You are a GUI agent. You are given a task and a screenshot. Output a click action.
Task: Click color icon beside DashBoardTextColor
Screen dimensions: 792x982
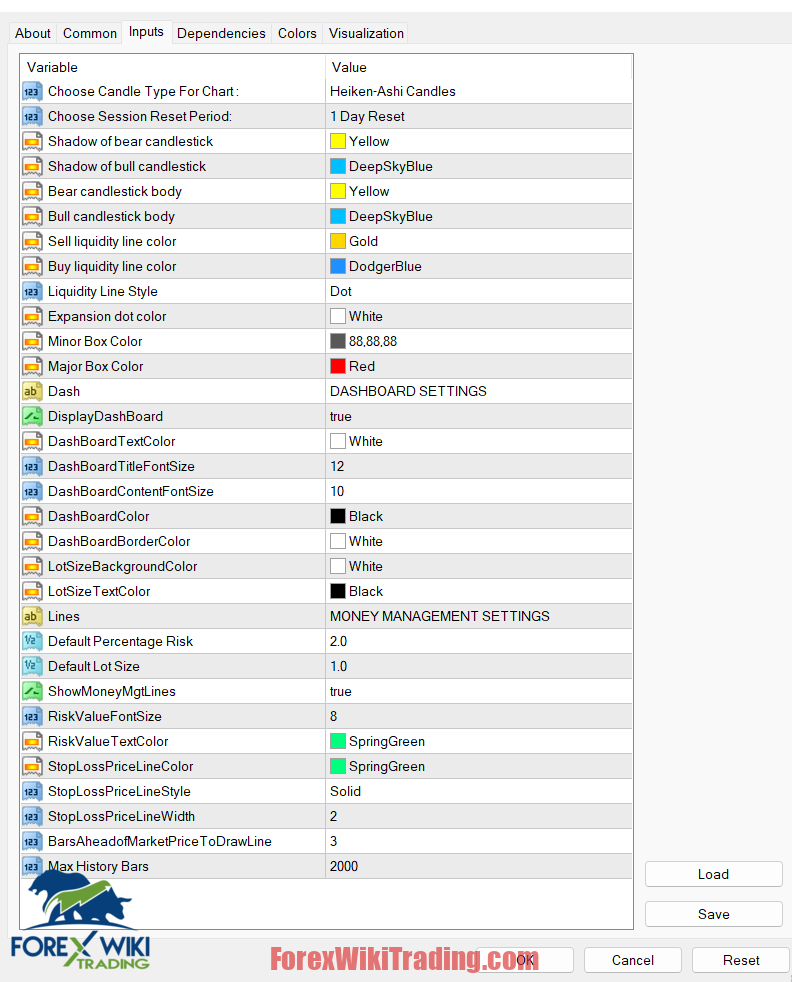point(32,442)
